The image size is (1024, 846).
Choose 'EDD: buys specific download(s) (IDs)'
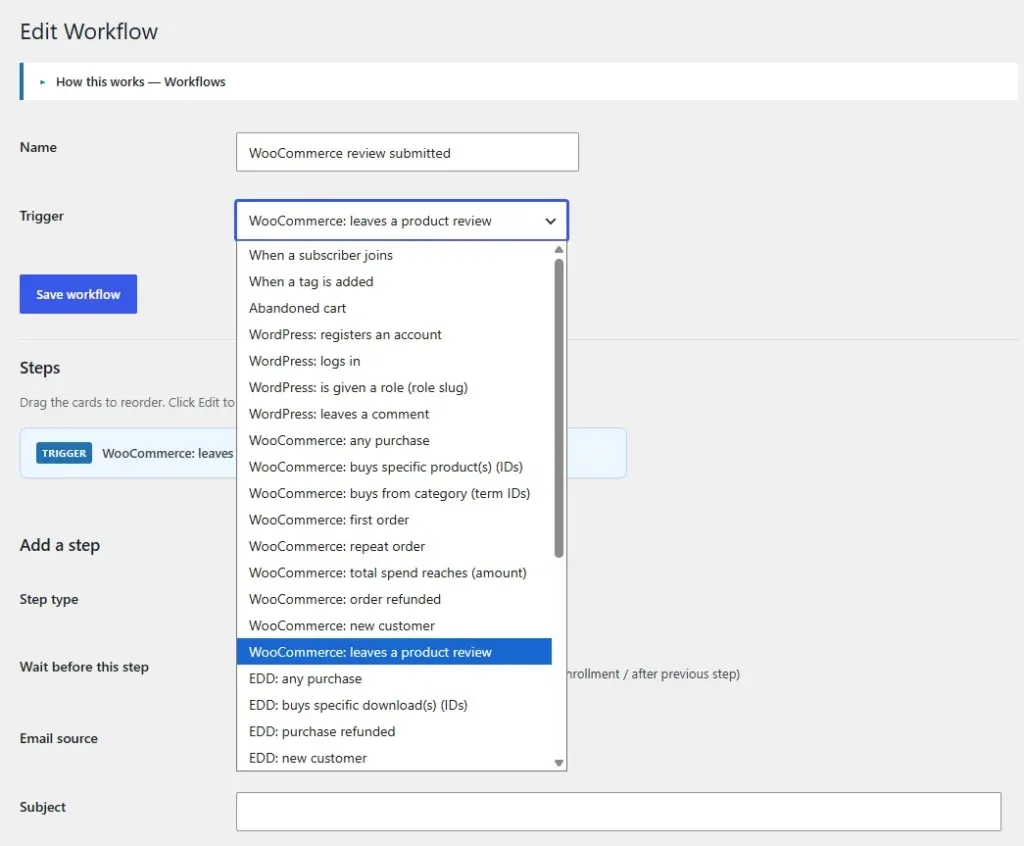pyautogui.click(x=394, y=705)
